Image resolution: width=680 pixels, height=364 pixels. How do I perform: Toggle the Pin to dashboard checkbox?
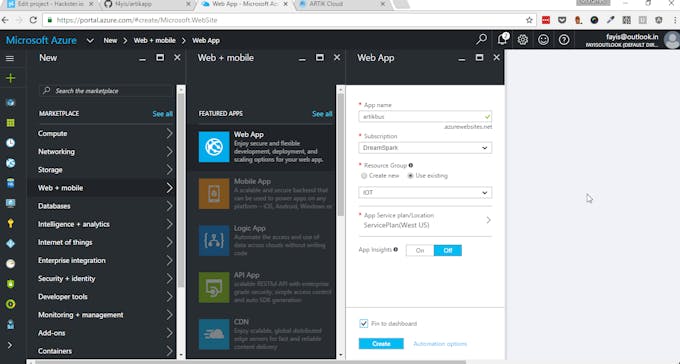[363, 324]
